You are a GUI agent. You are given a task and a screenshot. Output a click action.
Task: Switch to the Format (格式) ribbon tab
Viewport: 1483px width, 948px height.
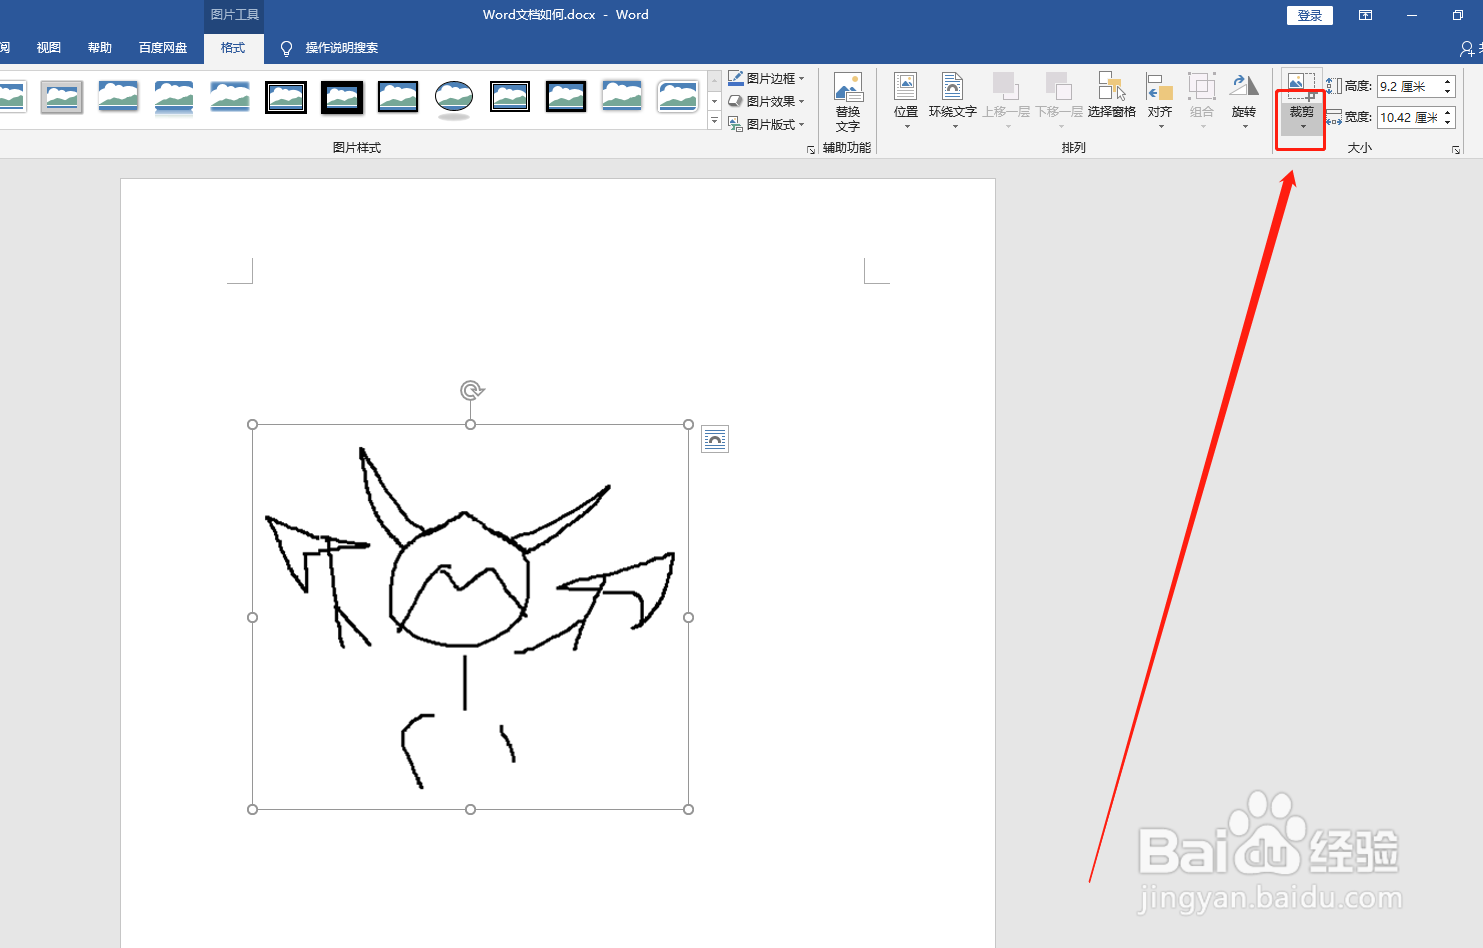tap(233, 48)
